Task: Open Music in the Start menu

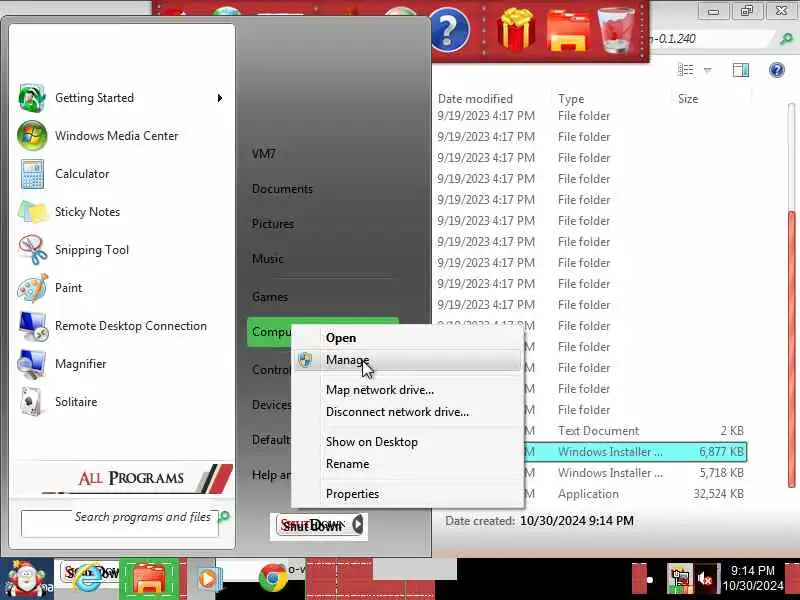Action: click(268, 259)
